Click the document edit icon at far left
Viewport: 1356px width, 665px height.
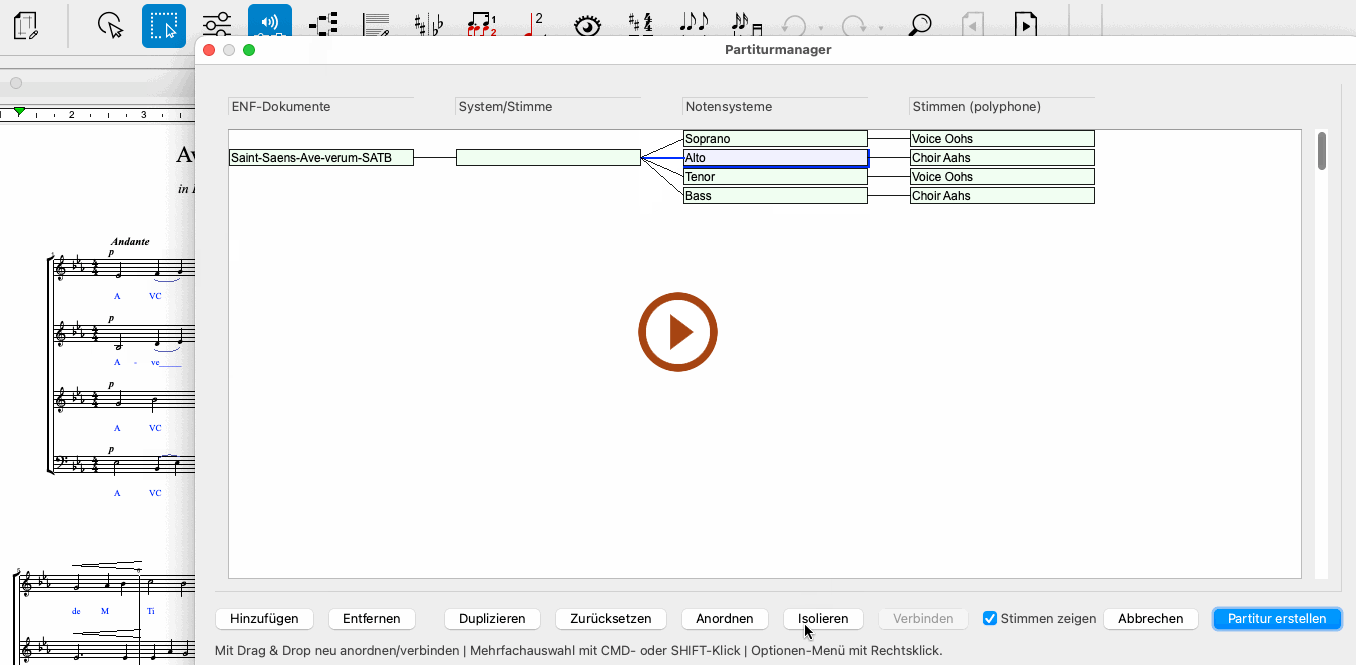(x=27, y=25)
